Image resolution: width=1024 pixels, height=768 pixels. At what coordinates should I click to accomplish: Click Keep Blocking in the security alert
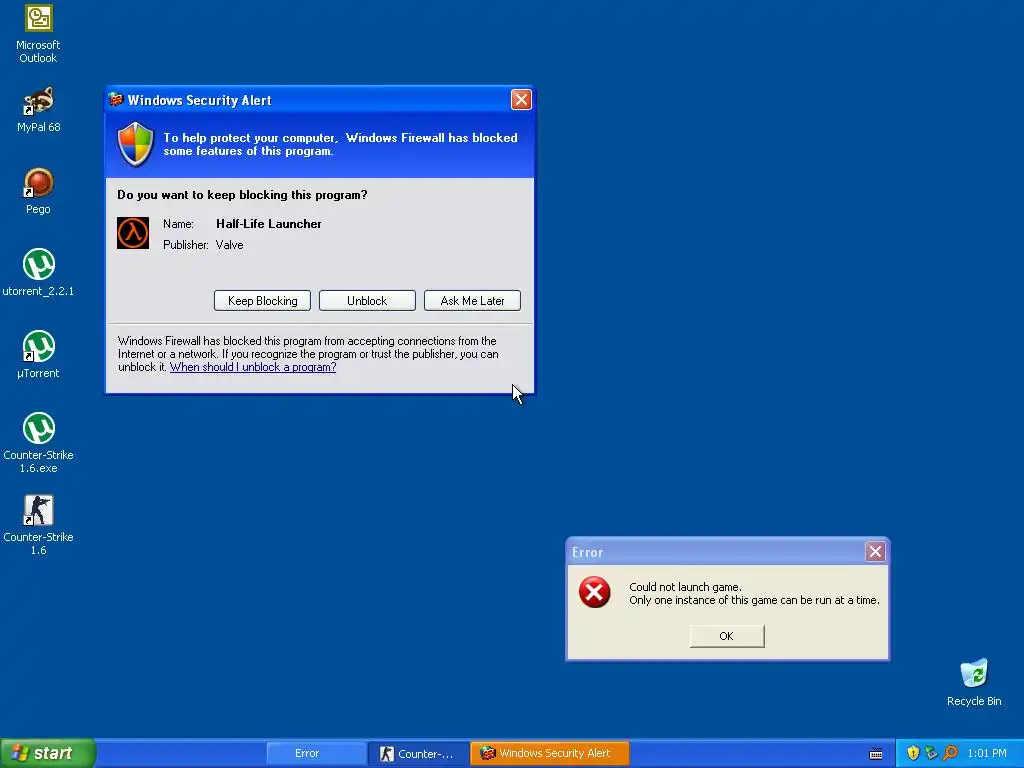(x=263, y=300)
